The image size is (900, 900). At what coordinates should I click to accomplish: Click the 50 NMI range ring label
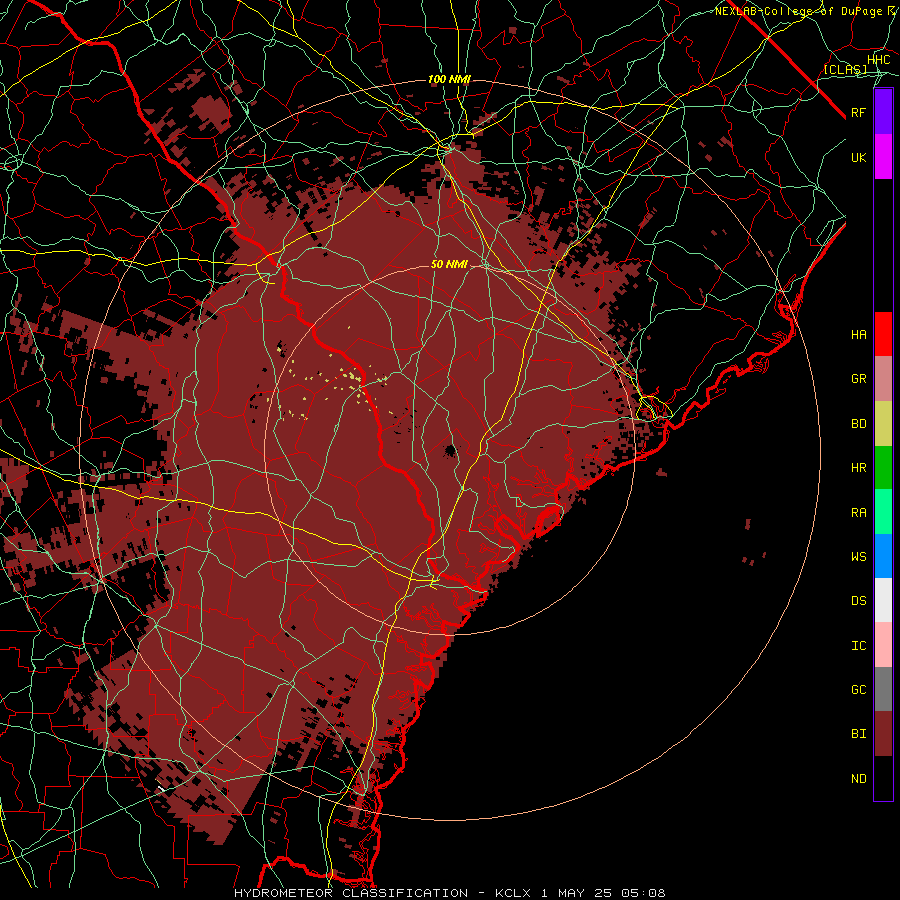449,265
